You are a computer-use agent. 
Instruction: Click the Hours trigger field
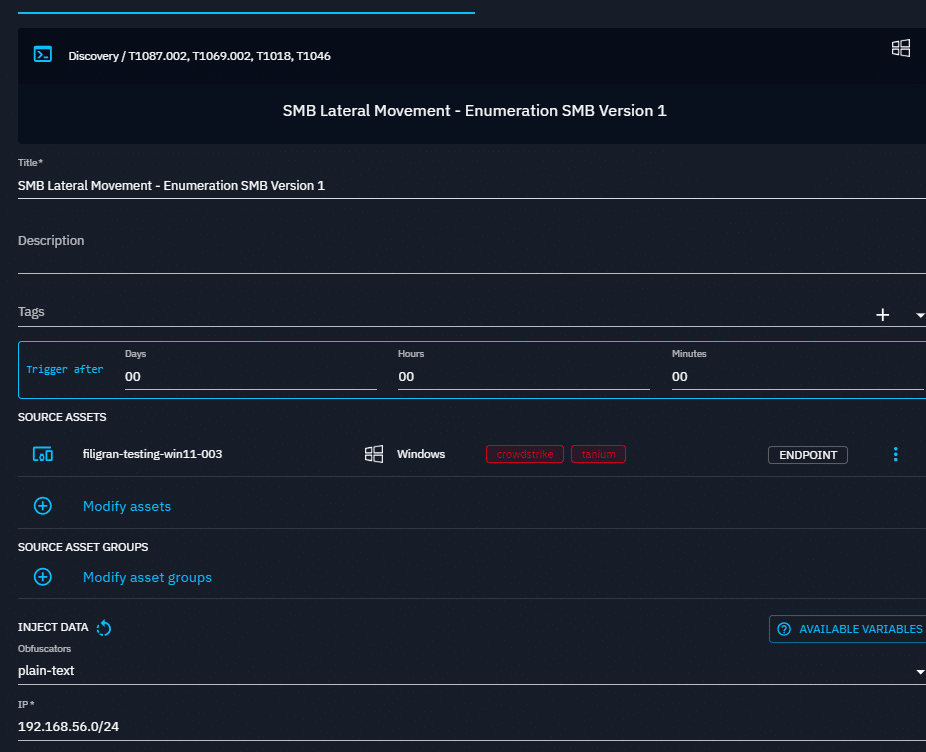523,377
